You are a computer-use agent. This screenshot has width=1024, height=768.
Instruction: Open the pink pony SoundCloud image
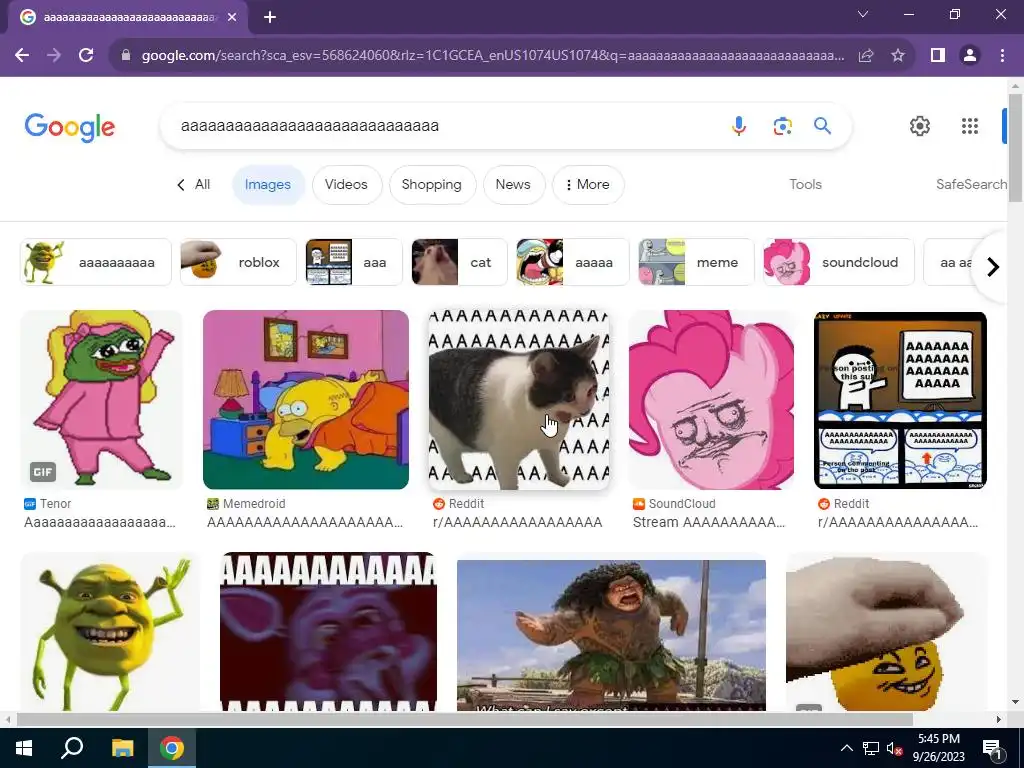click(x=712, y=400)
